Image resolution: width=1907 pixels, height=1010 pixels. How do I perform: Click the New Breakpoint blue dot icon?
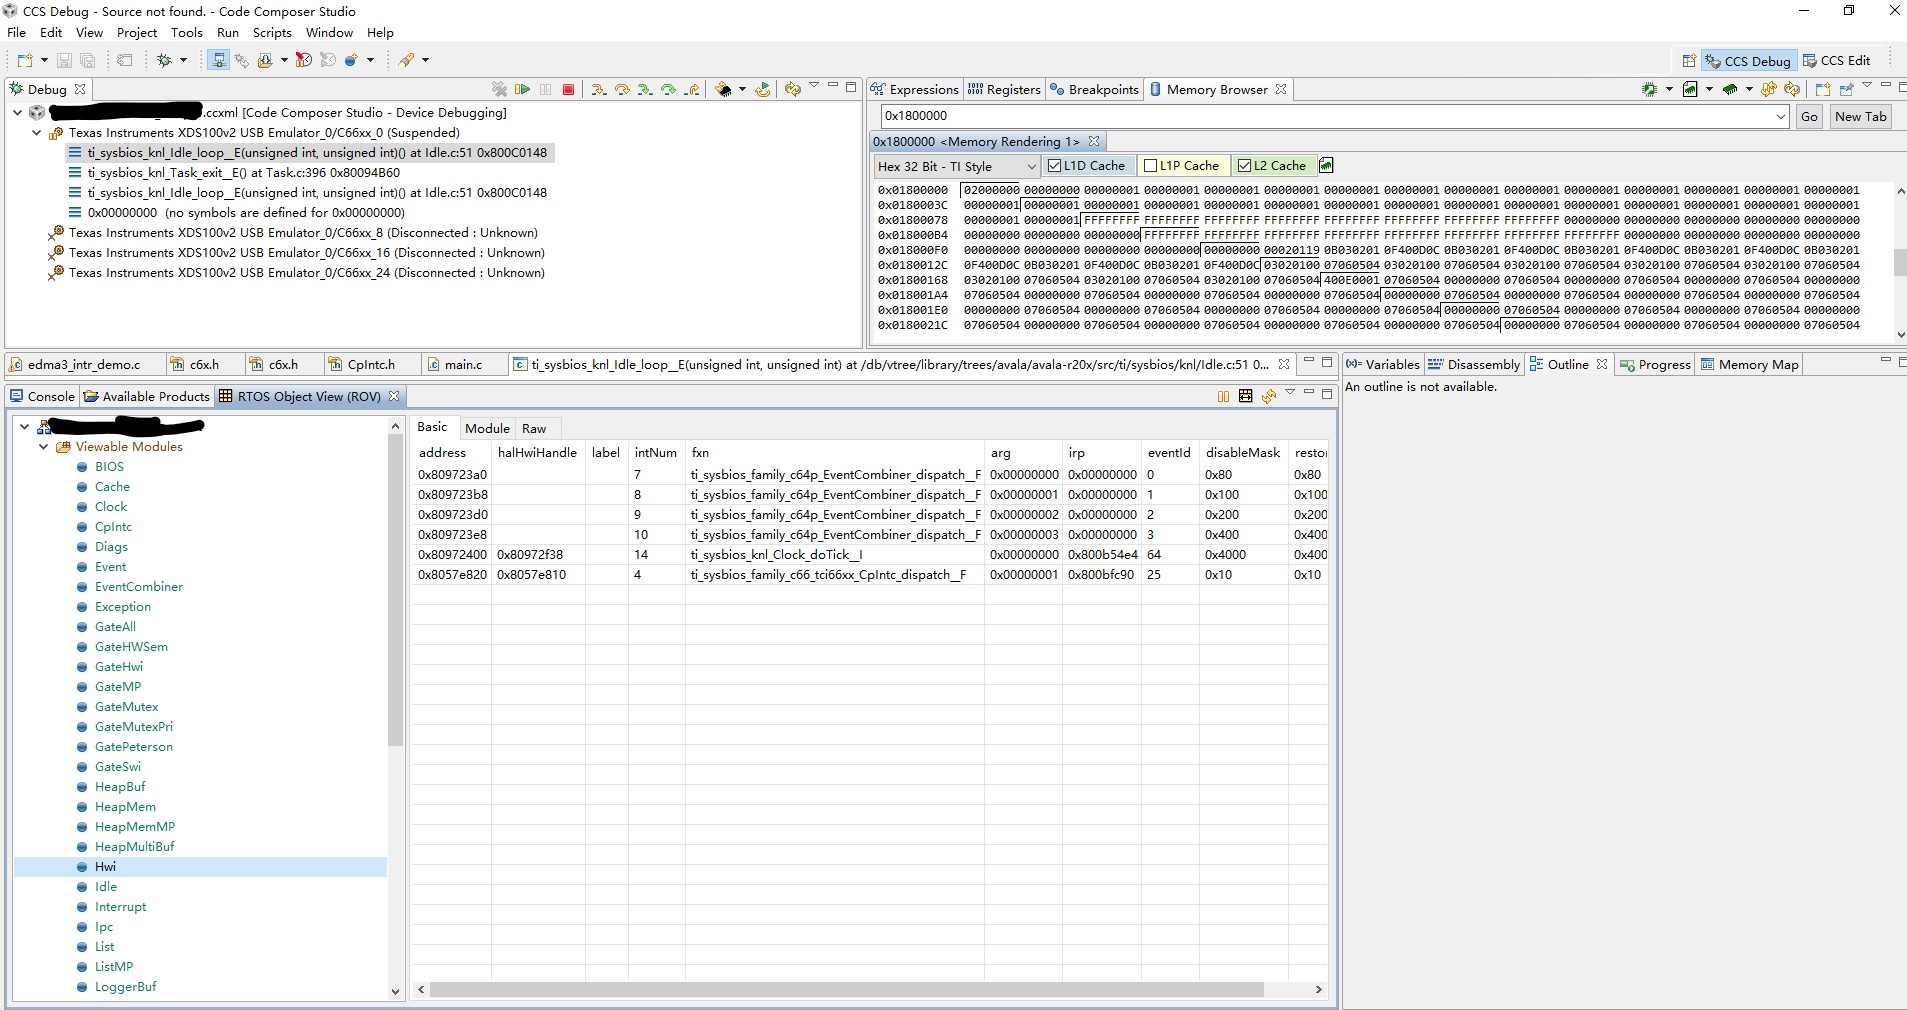(x=352, y=60)
